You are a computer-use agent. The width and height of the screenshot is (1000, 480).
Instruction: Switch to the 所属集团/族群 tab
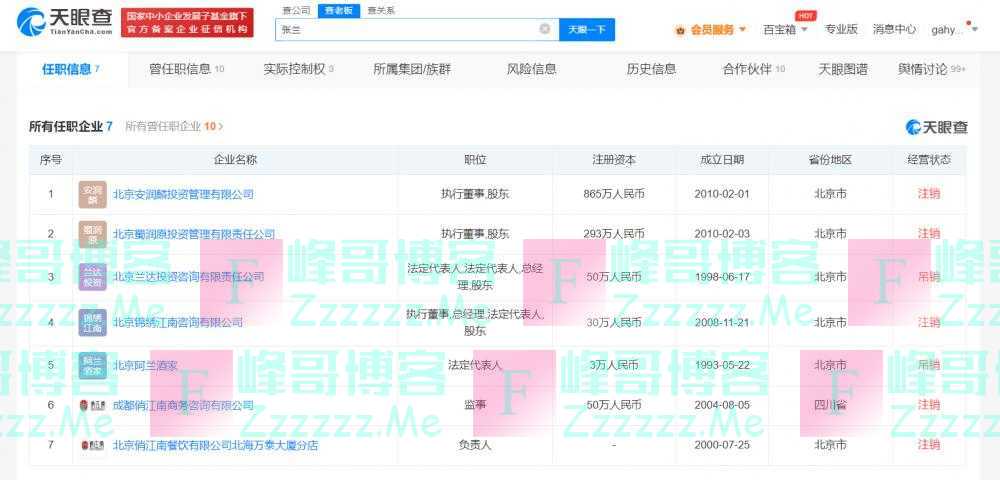[412, 69]
